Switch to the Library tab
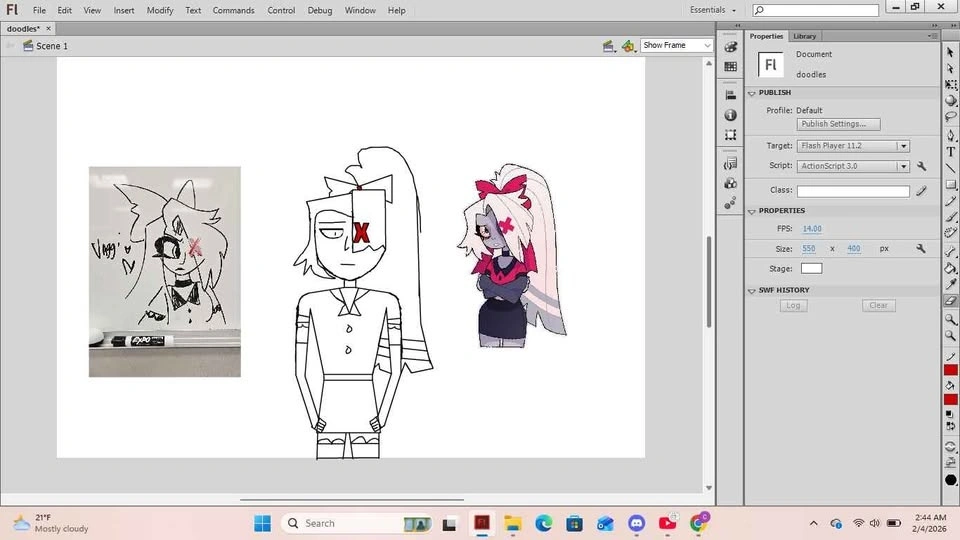 pyautogui.click(x=805, y=36)
